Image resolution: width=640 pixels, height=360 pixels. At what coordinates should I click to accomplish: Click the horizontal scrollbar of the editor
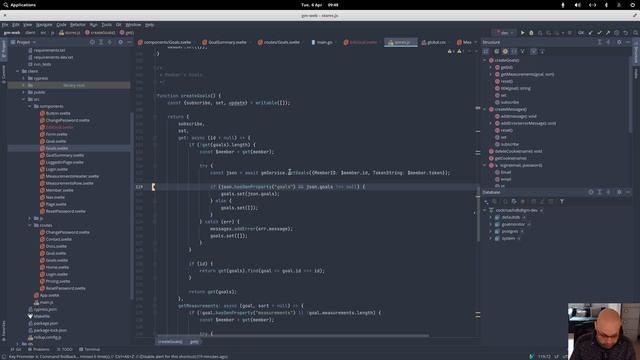292,336
